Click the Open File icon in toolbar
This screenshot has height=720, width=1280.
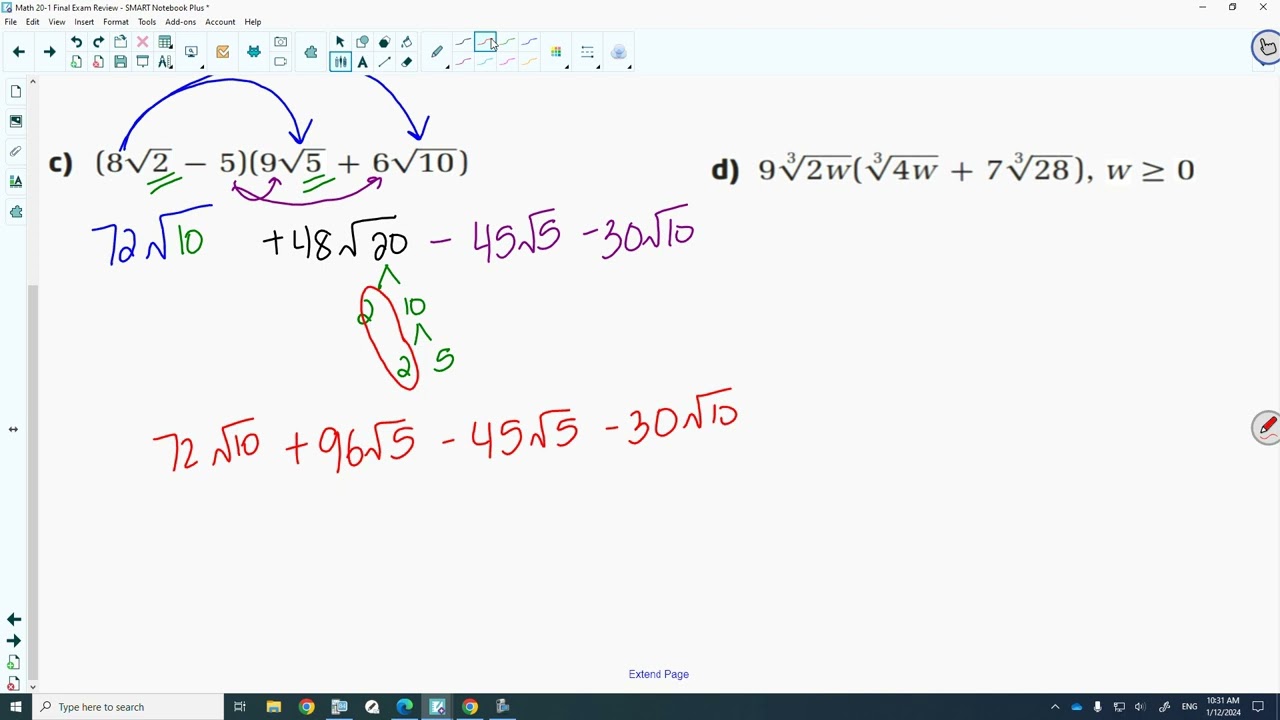[120, 42]
